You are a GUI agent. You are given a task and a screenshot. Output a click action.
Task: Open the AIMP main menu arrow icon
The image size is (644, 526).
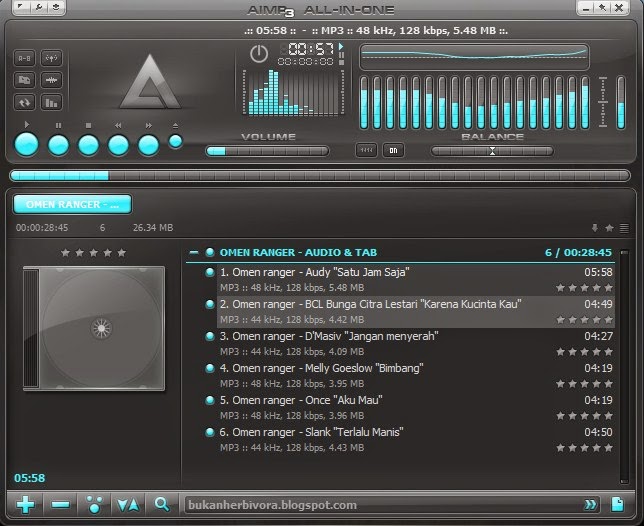click(21, 7)
